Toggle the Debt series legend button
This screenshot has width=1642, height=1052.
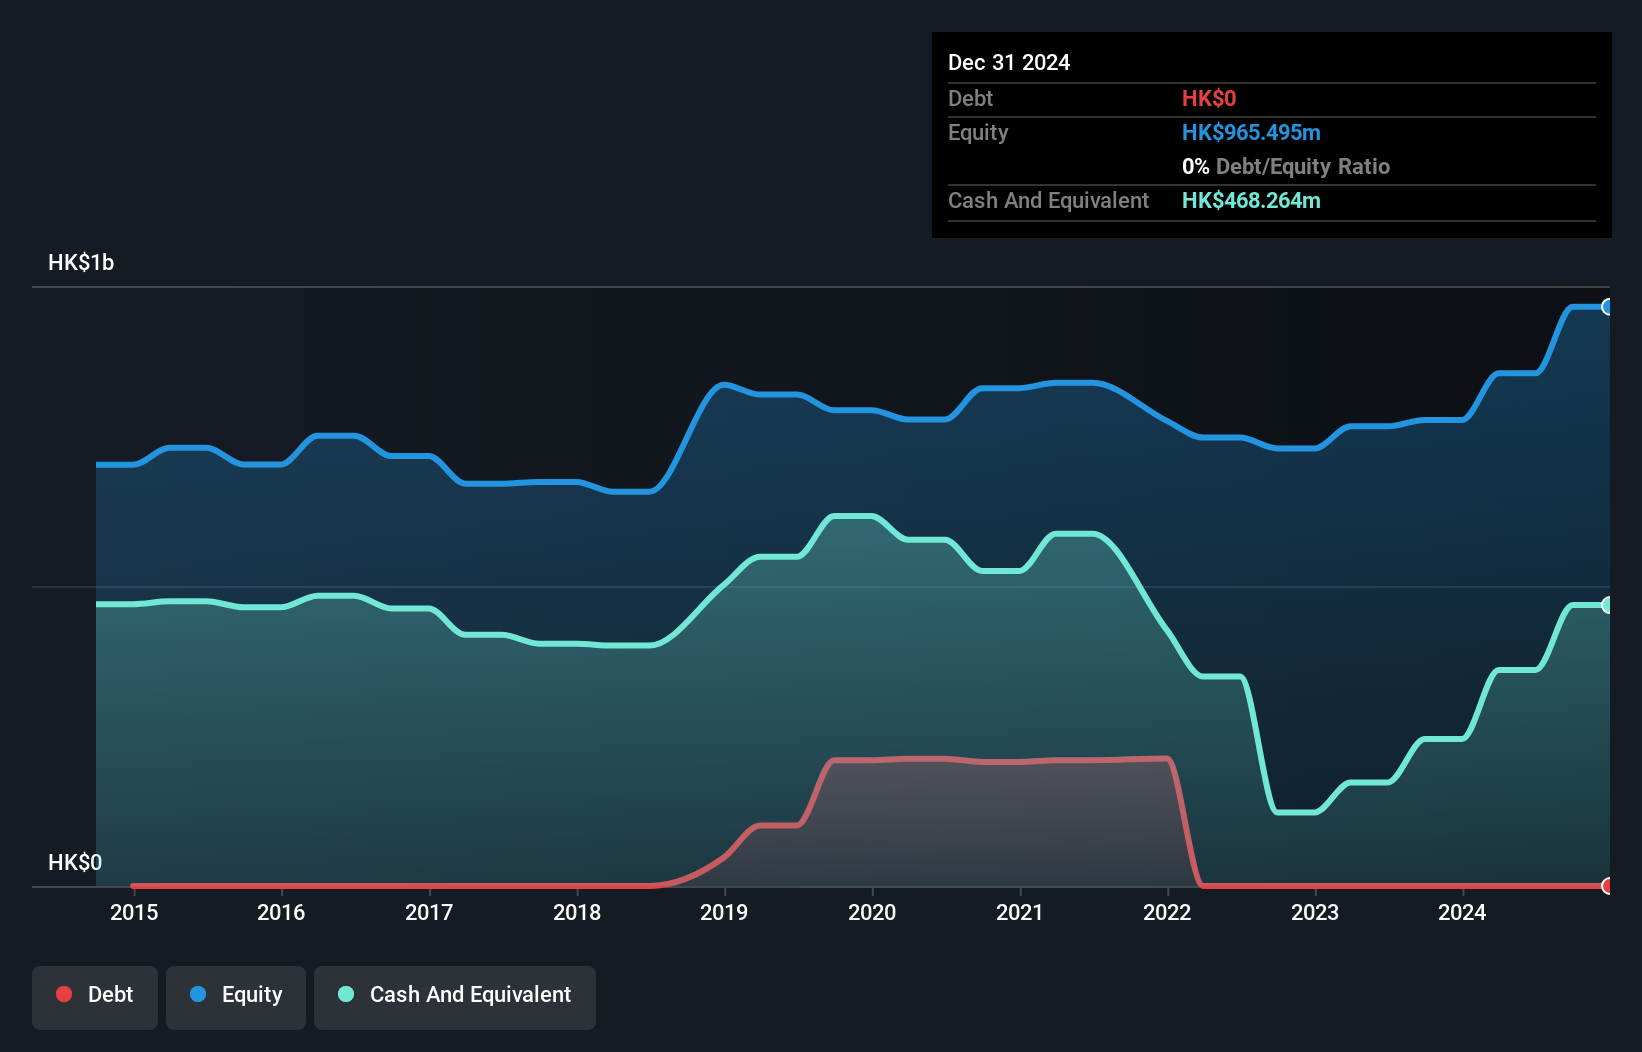tap(95, 997)
